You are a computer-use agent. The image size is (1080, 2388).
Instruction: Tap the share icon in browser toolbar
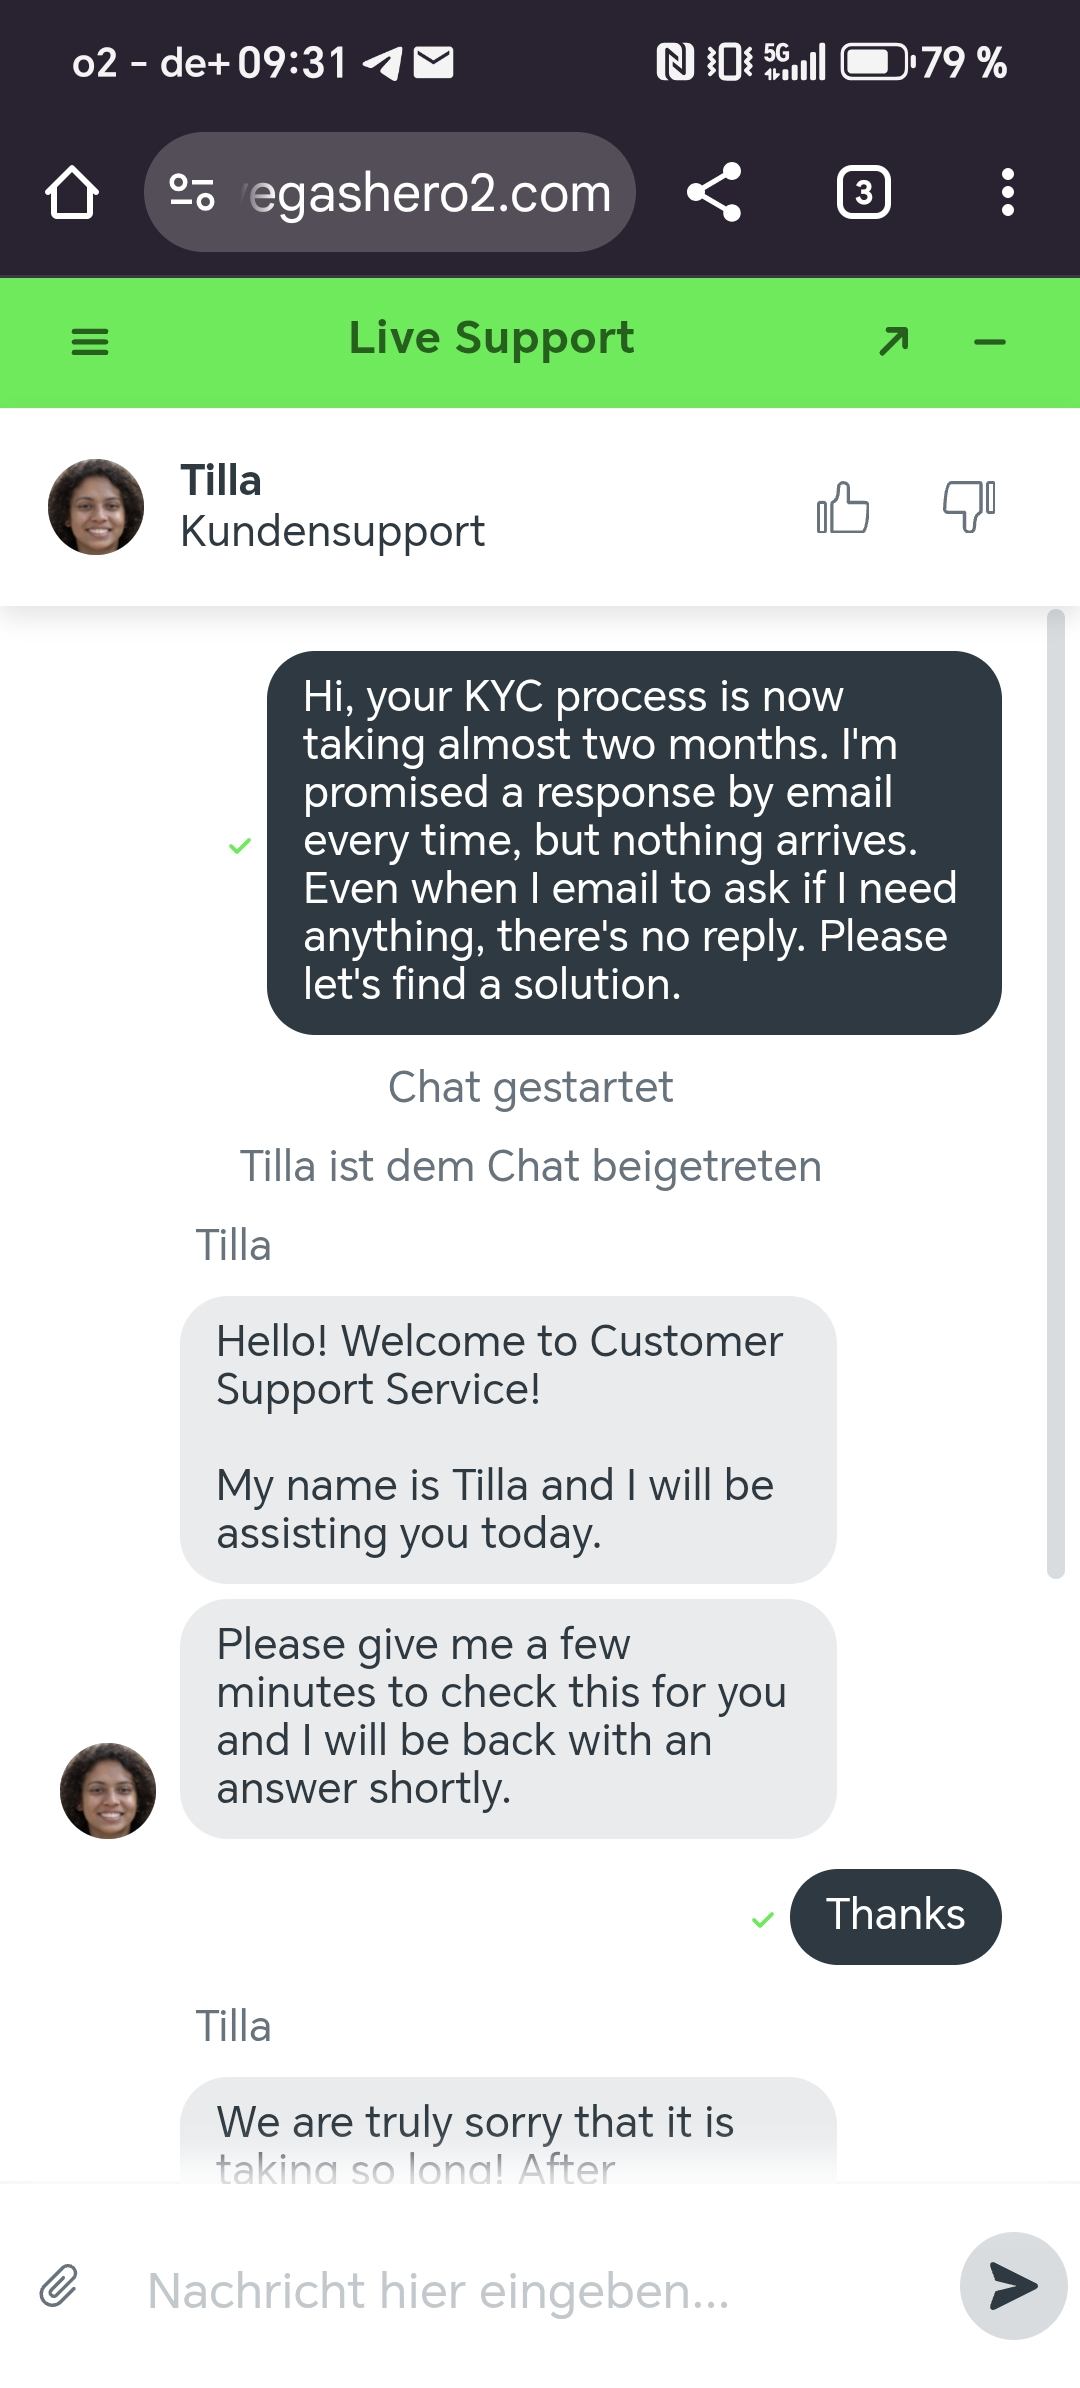714,192
